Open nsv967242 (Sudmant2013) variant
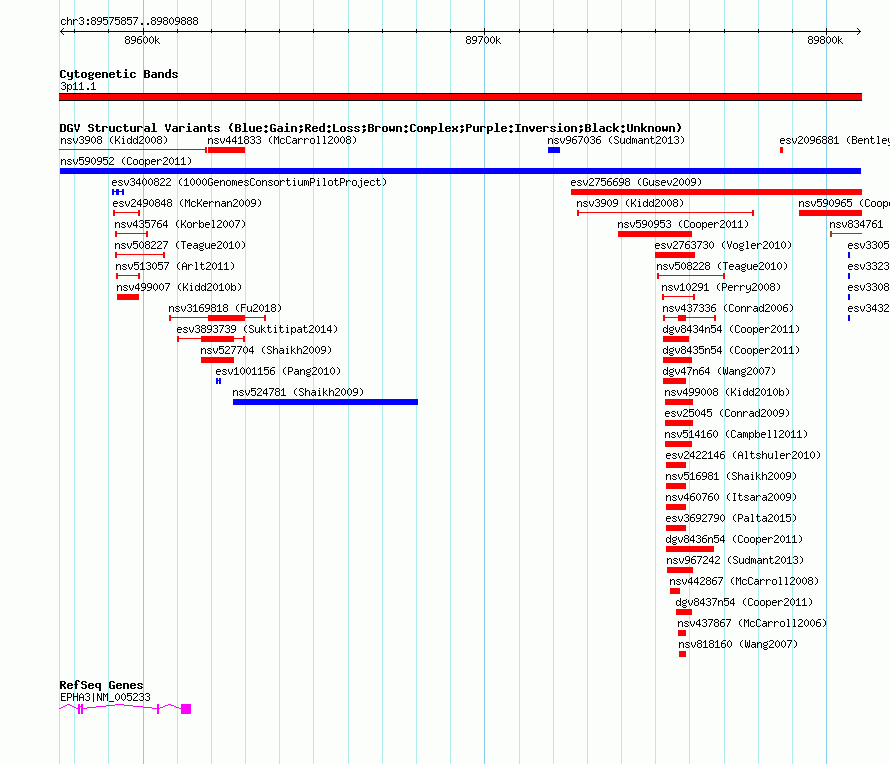The image size is (890, 764). [735, 560]
